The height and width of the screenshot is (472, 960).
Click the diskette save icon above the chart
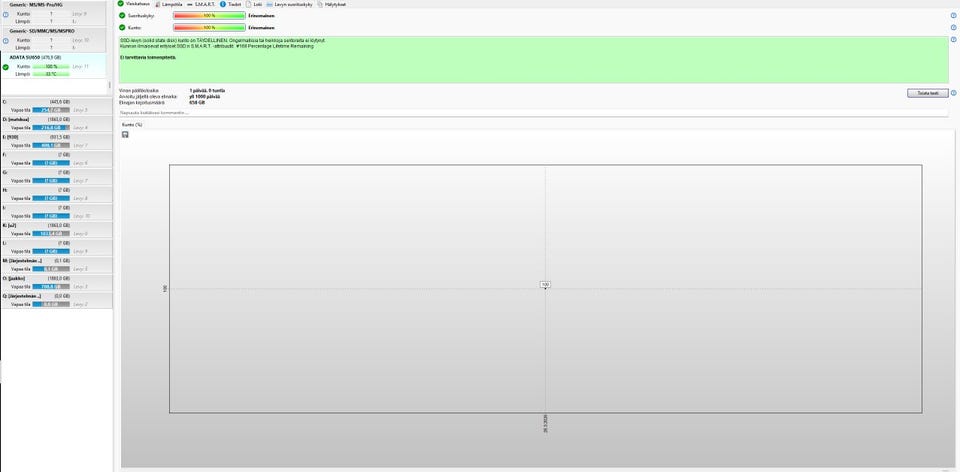tap(126, 134)
